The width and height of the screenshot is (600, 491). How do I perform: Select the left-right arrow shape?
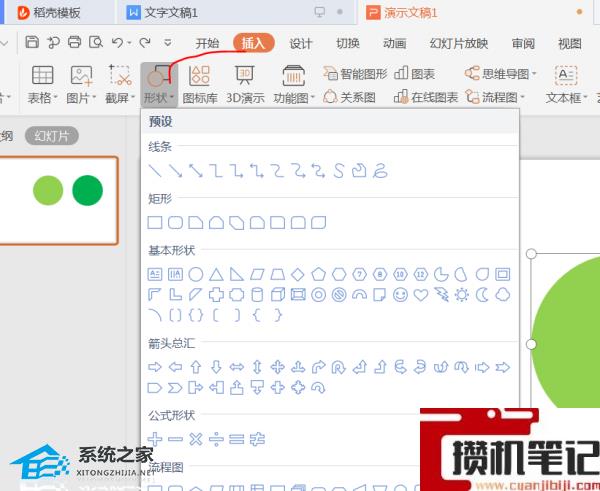tap(236, 367)
